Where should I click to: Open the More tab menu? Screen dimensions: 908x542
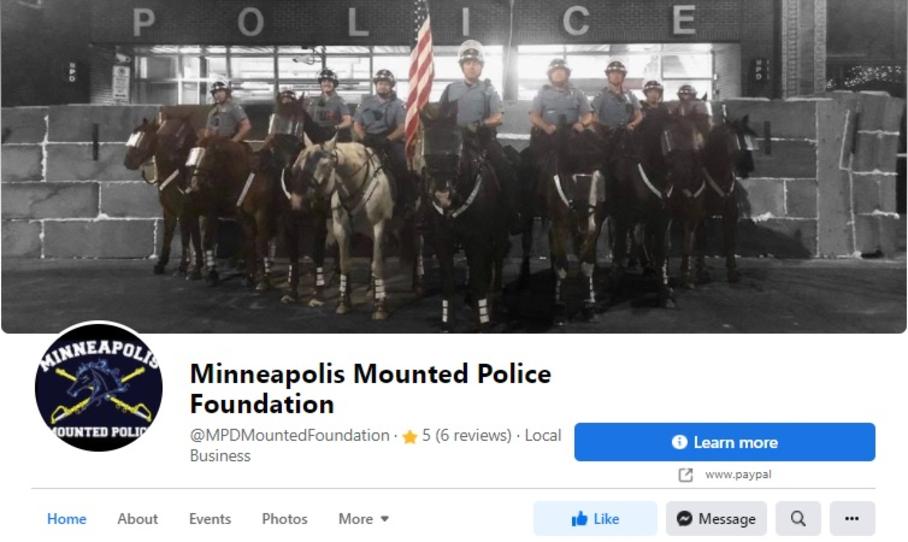click(x=363, y=519)
